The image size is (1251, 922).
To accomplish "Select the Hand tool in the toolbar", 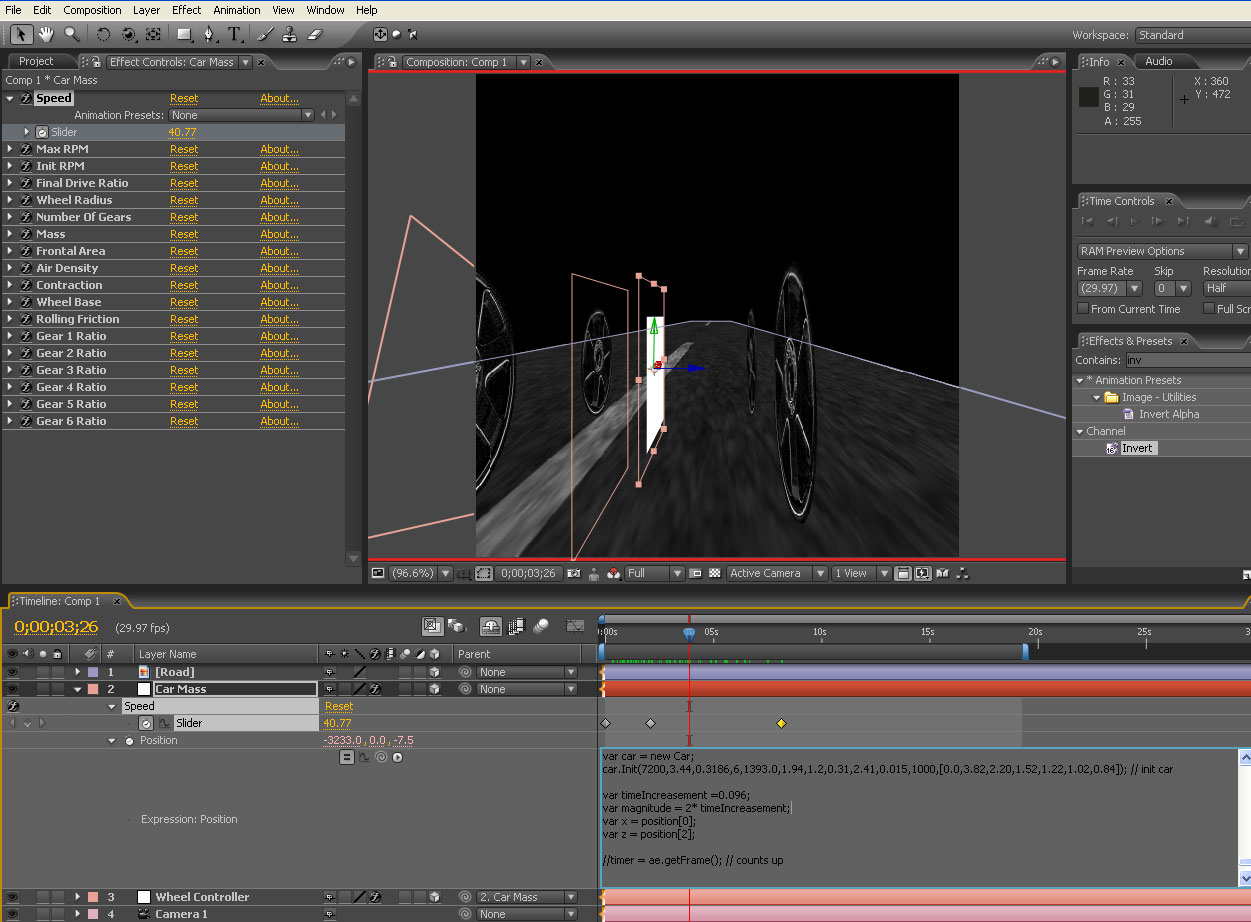I will 46,34.
